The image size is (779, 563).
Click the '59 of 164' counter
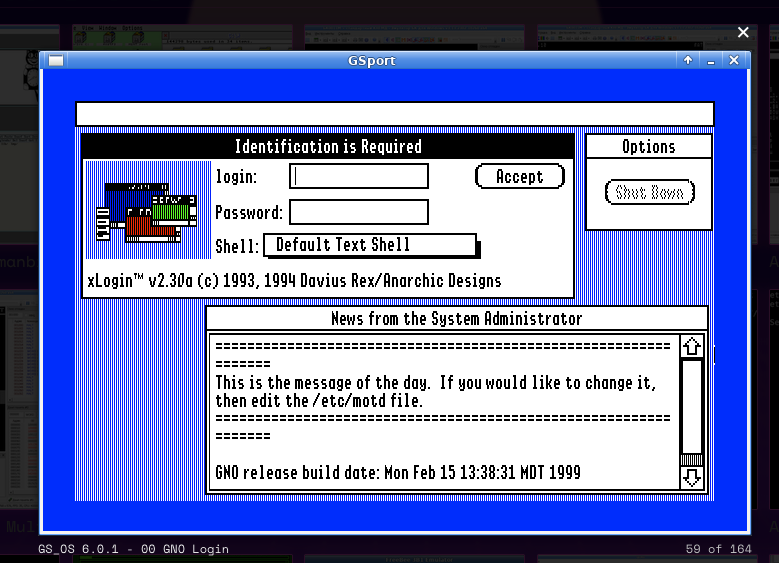click(x=718, y=549)
